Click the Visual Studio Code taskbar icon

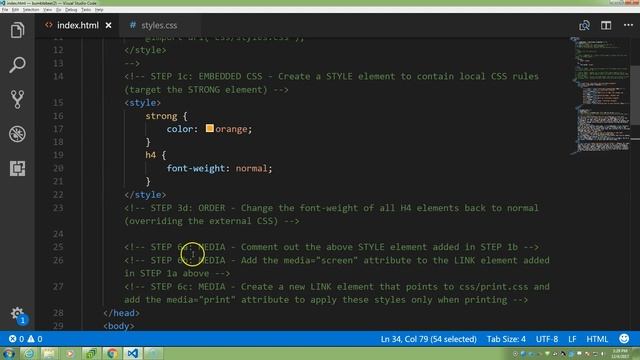pyautogui.click(x=133, y=353)
